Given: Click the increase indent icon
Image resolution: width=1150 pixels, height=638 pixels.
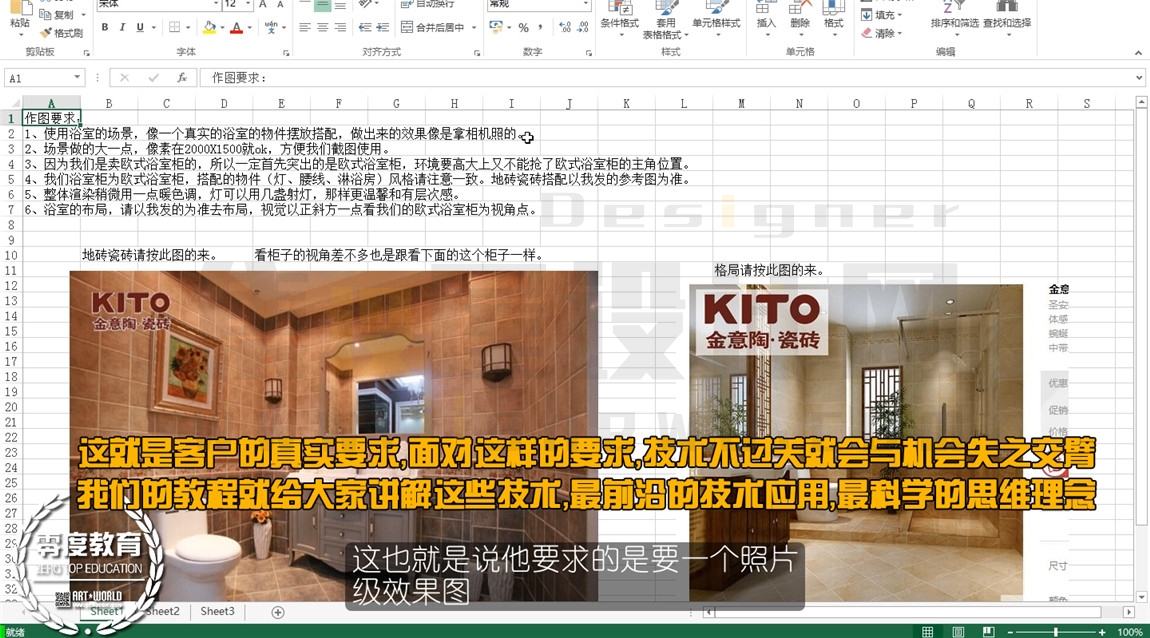Looking at the screenshot, I should [x=382, y=27].
